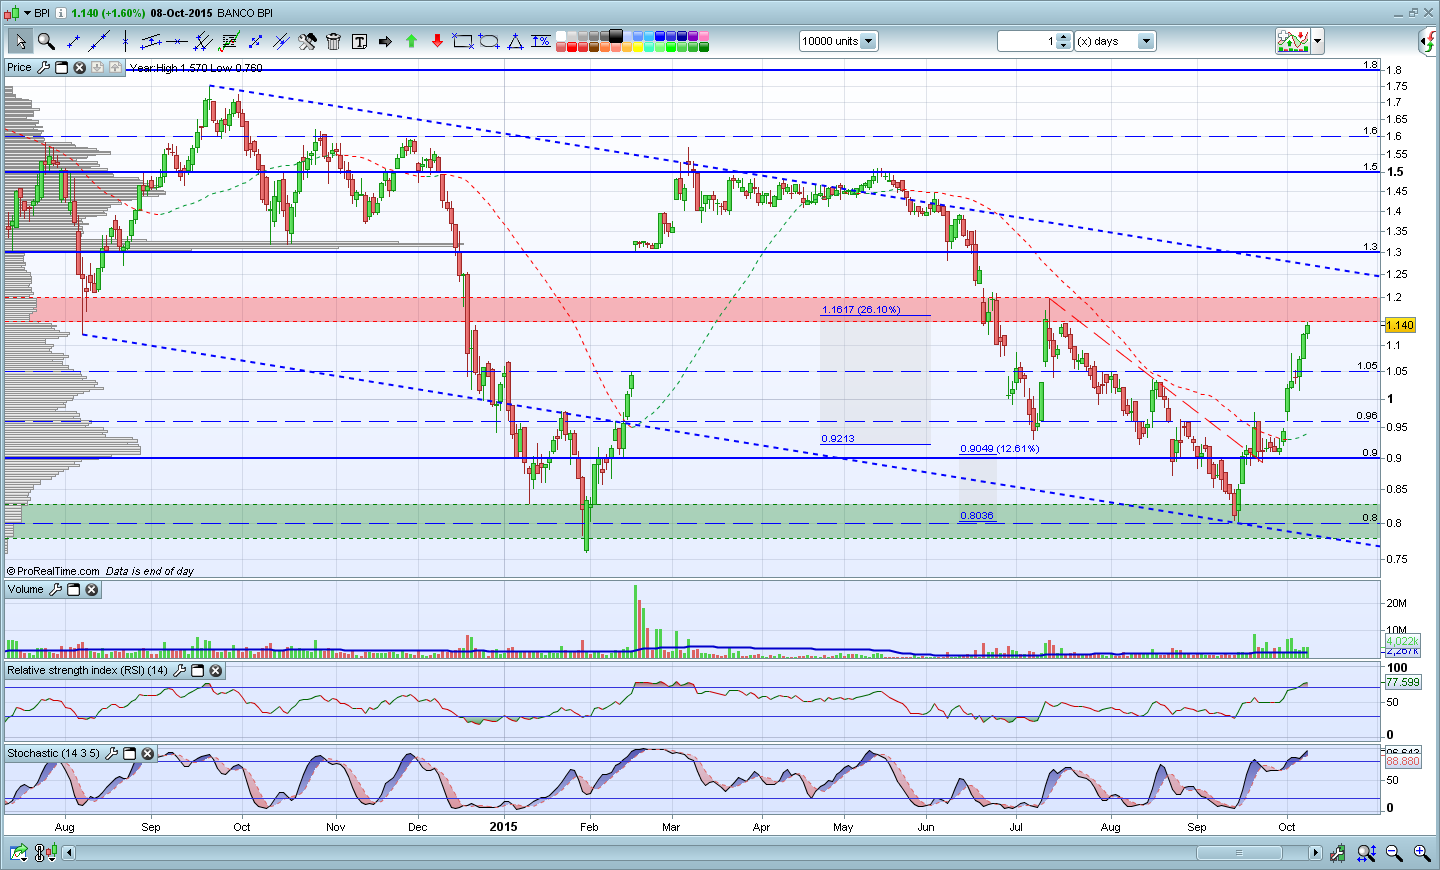Image resolution: width=1440 pixels, height=870 pixels.
Task: Select the arrow cursor tool
Action: point(19,41)
